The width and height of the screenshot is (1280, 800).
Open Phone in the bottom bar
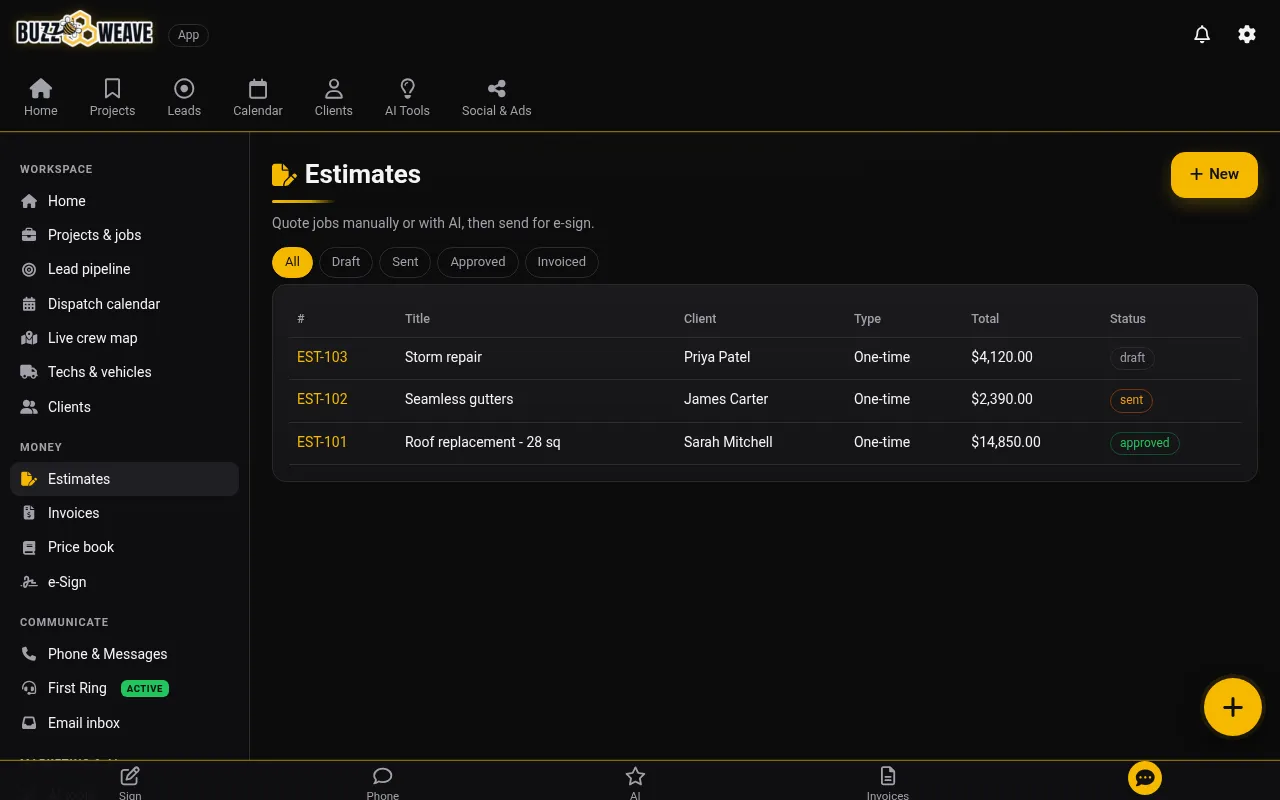pos(382,783)
